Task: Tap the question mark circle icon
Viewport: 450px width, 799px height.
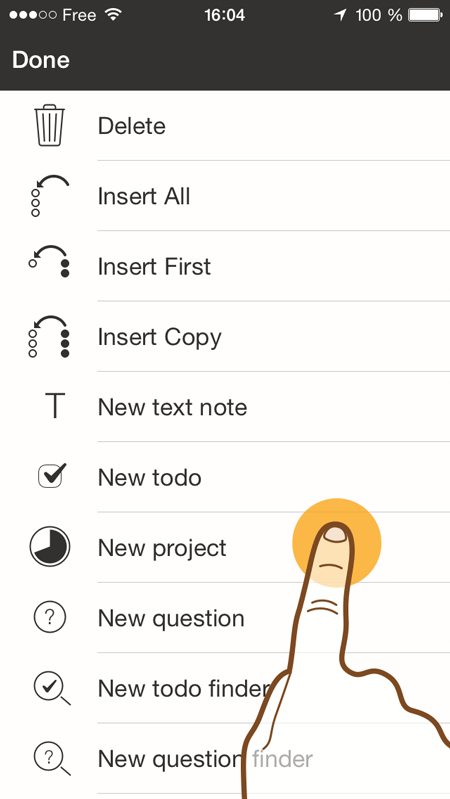Action: point(49,617)
